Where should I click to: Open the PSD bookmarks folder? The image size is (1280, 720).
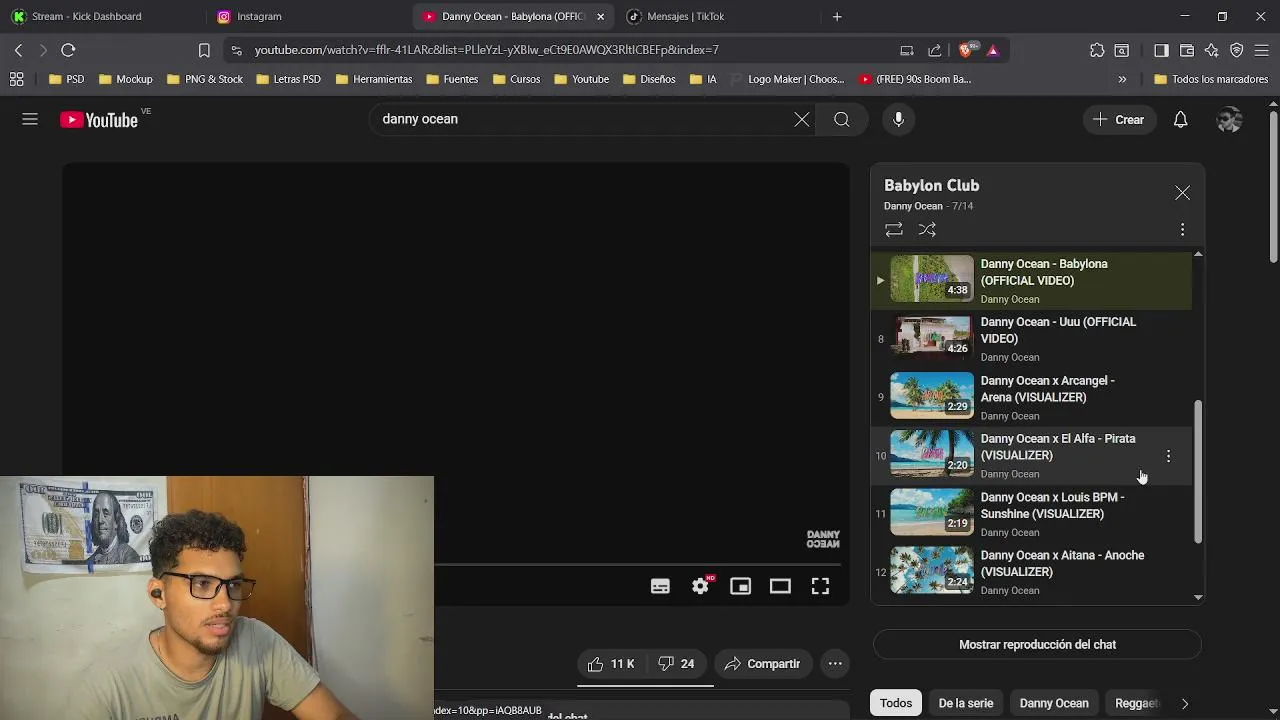[x=66, y=79]
